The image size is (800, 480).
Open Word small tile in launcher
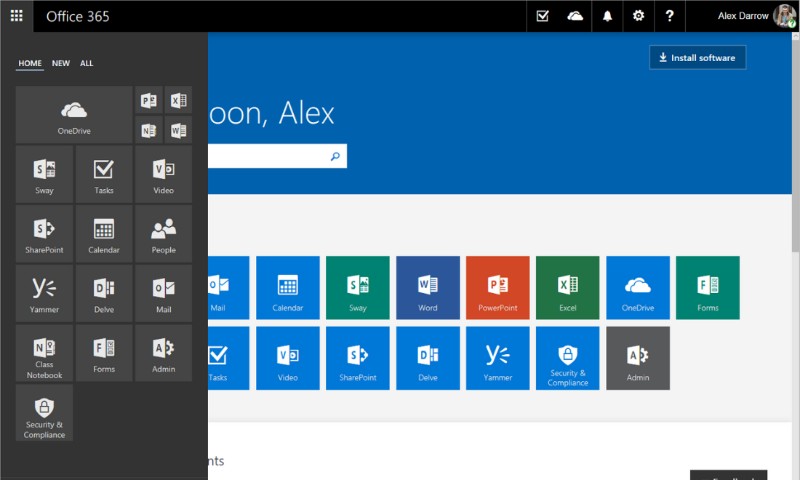tap(178, 130)
